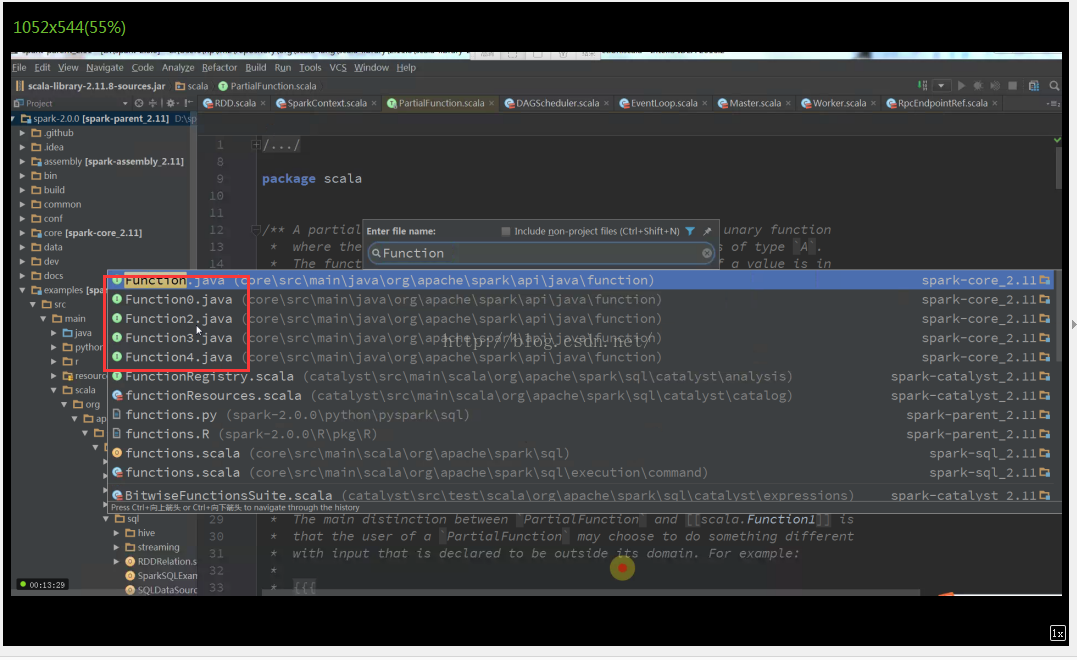
Task: Close the PartialFunction.scala tab
Action: 492,104
